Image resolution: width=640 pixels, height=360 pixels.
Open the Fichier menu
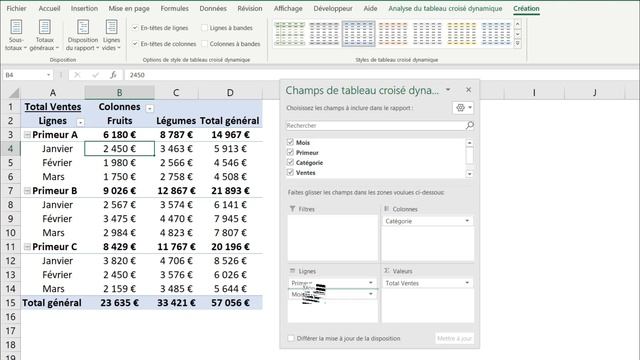[x=16, y=8]
